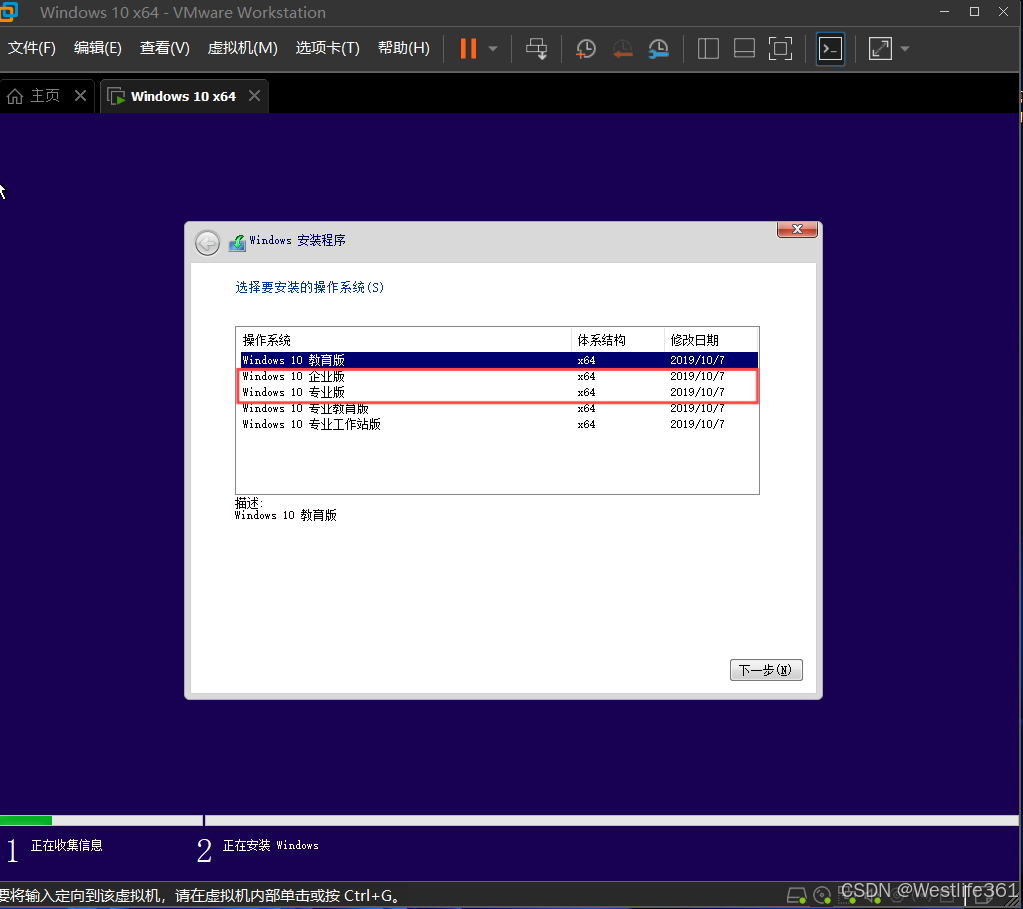Viewport: 1023px width, 909px height.
Task: Click the hard disk status icon
Action: (796, 895)
